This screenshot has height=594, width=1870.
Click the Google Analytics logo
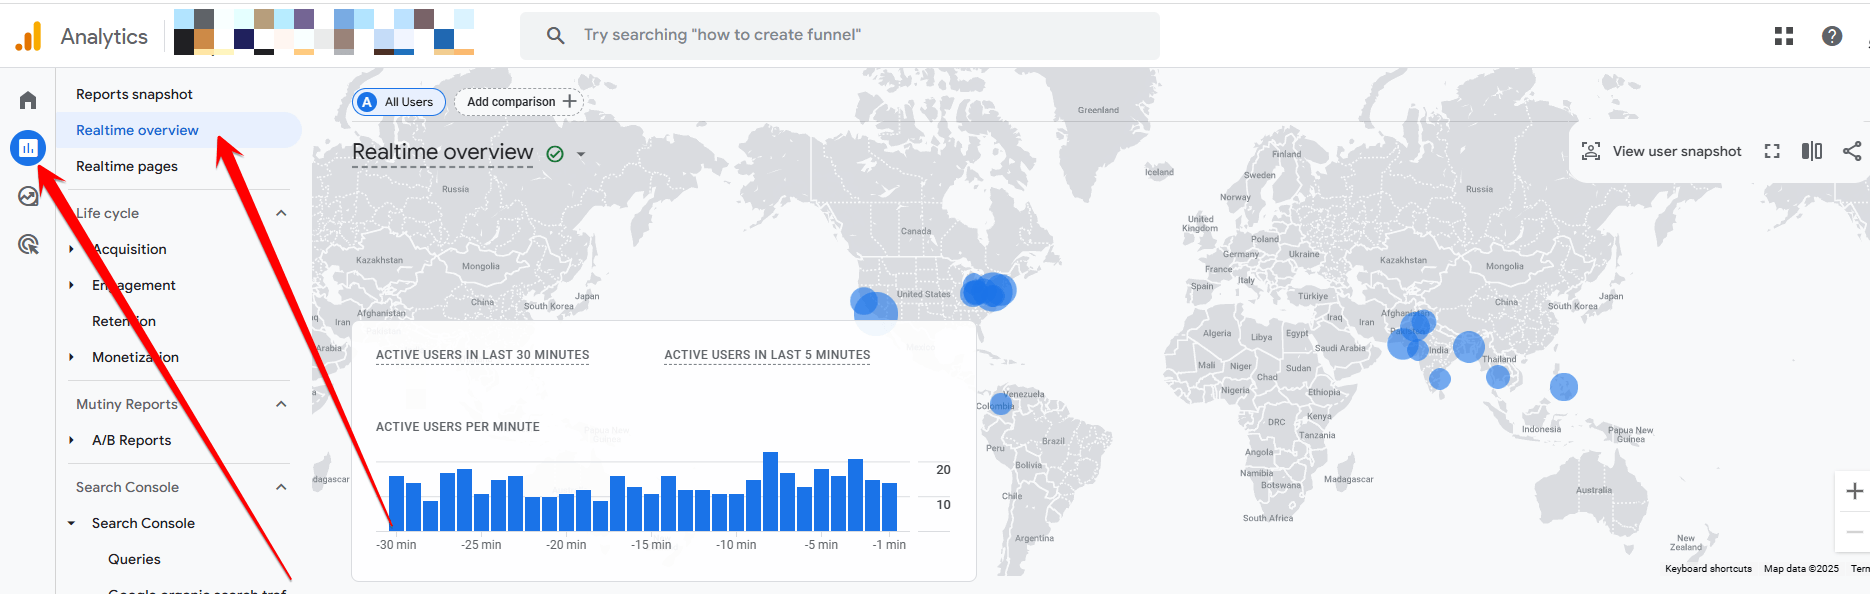[x=29, y=37]
